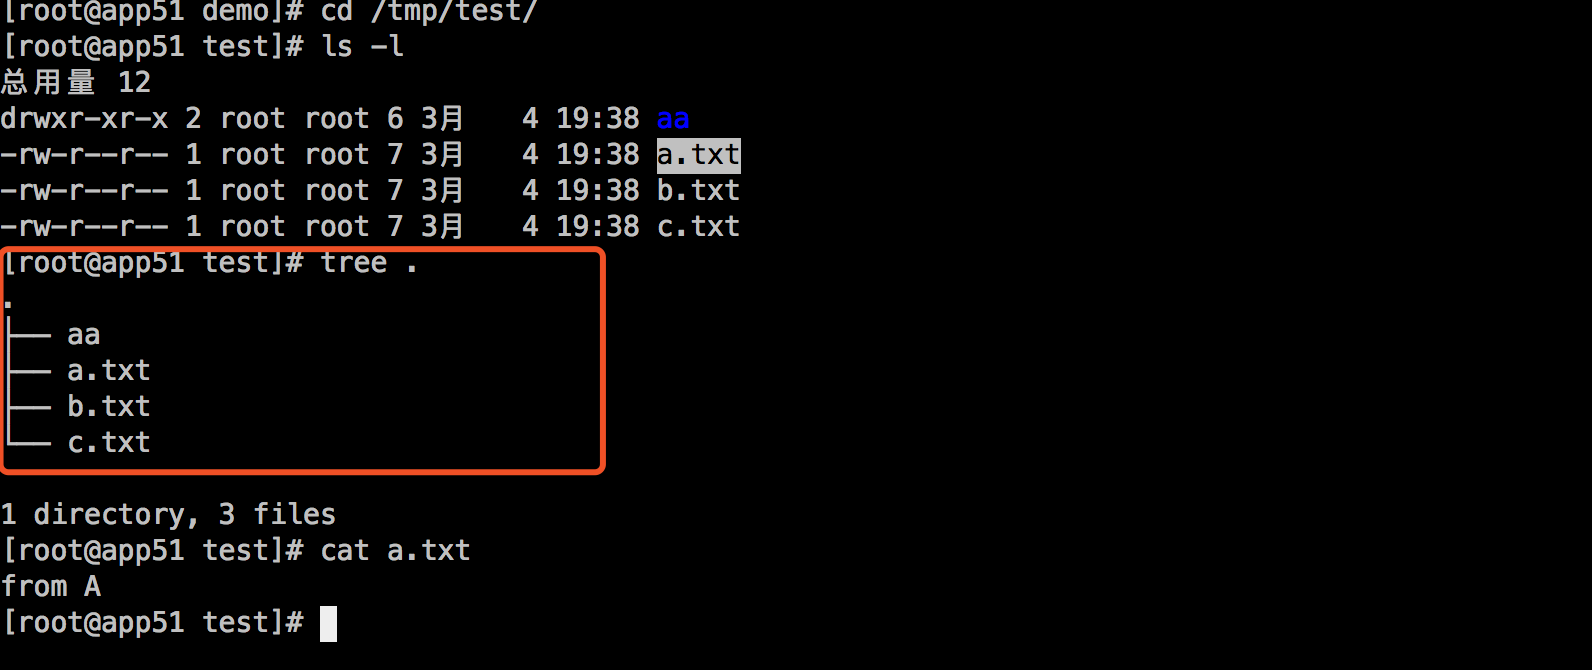This screenshot has height=670, width=1592.
Task: Click the 'cat a.txt' command text
Action: pyautogui.click(x=395, y=551)
